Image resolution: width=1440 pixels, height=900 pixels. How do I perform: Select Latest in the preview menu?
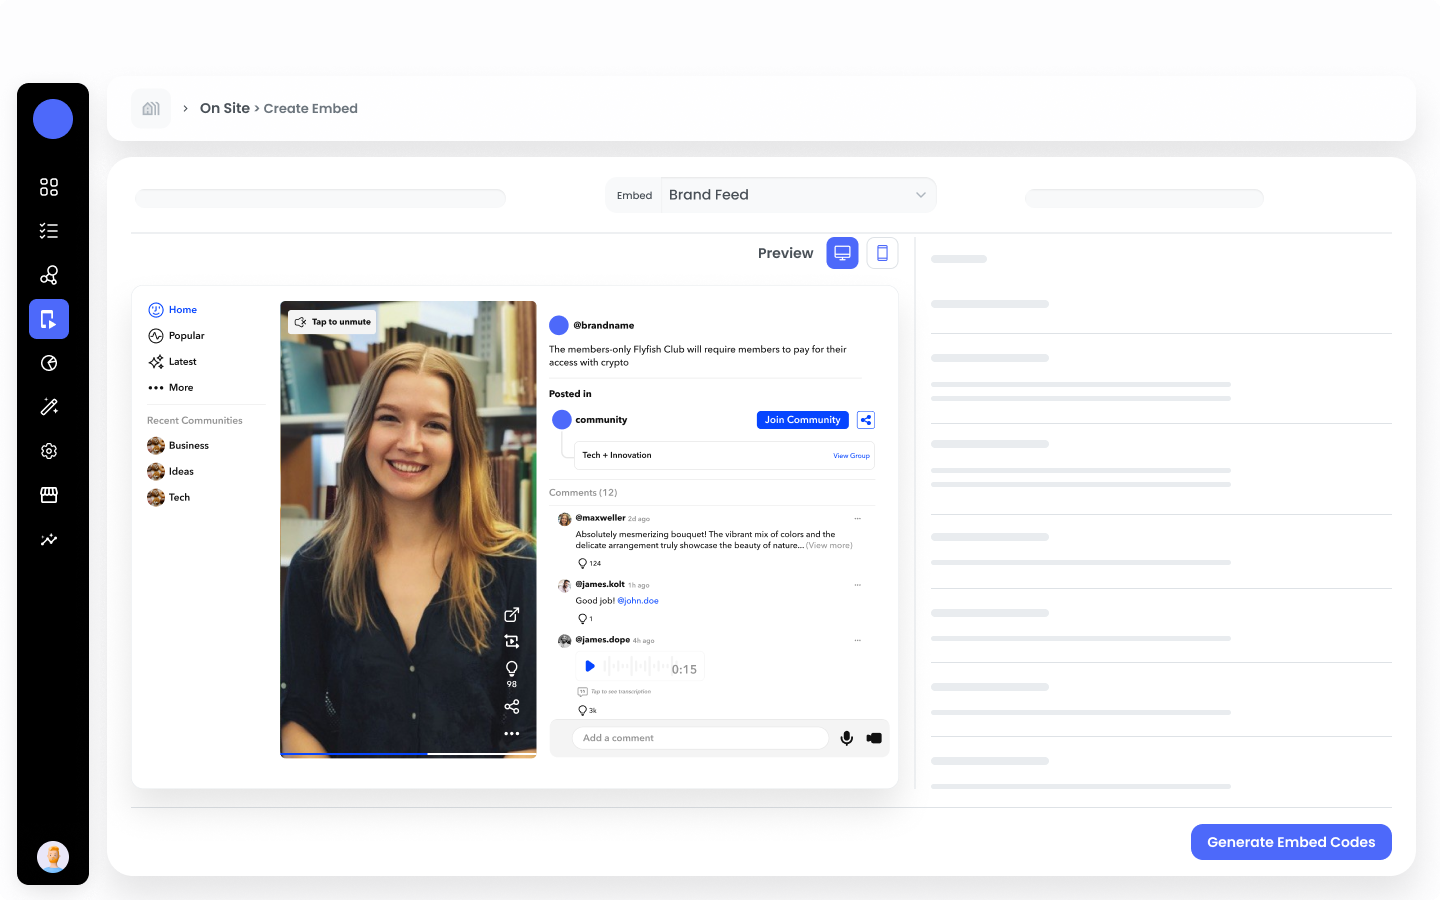pyautogui.click(x=173, y=362)
